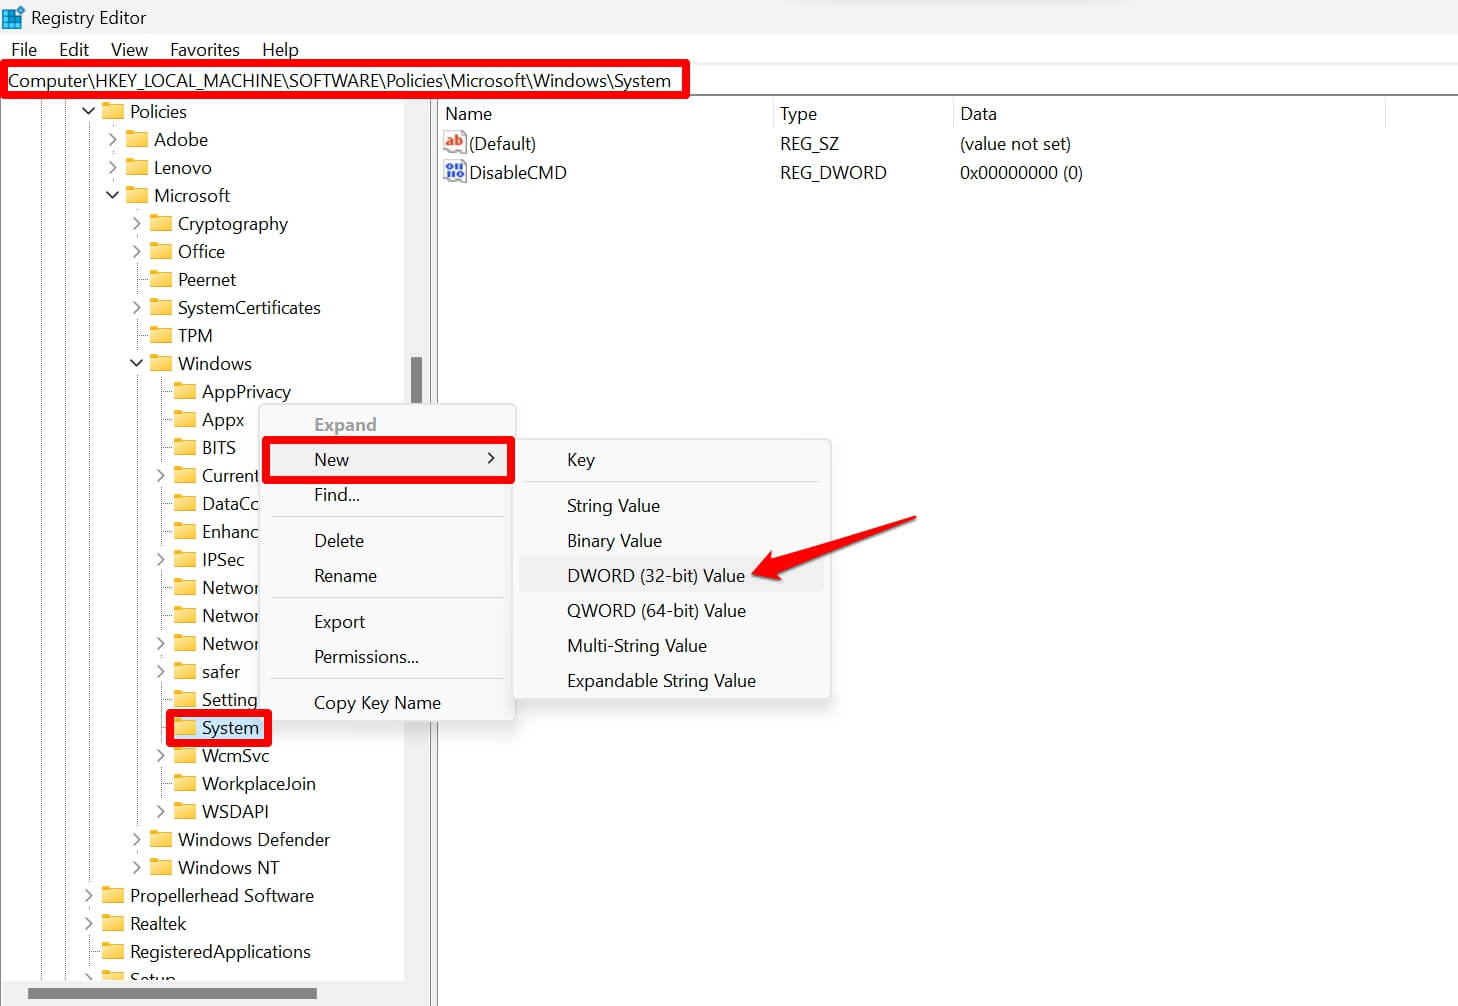Expand the Adobe key chevron
Viewport: 1458px width, 1006px height.
(113, 139)
